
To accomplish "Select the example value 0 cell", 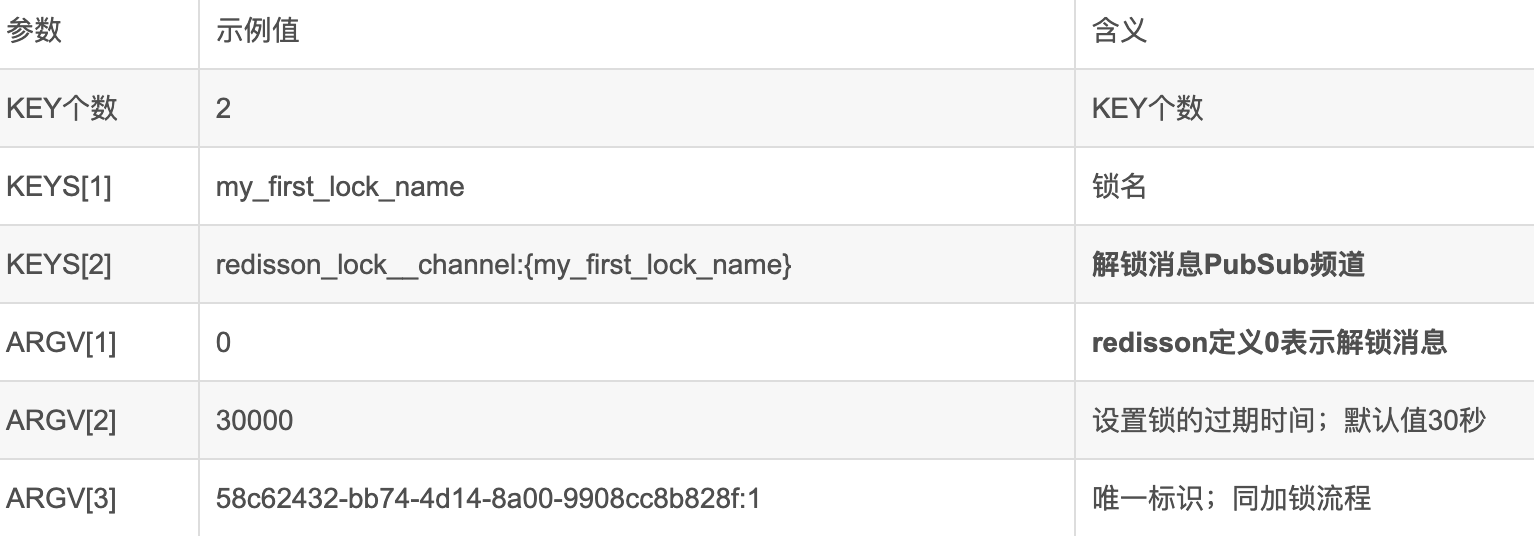I will coord(223,343).
